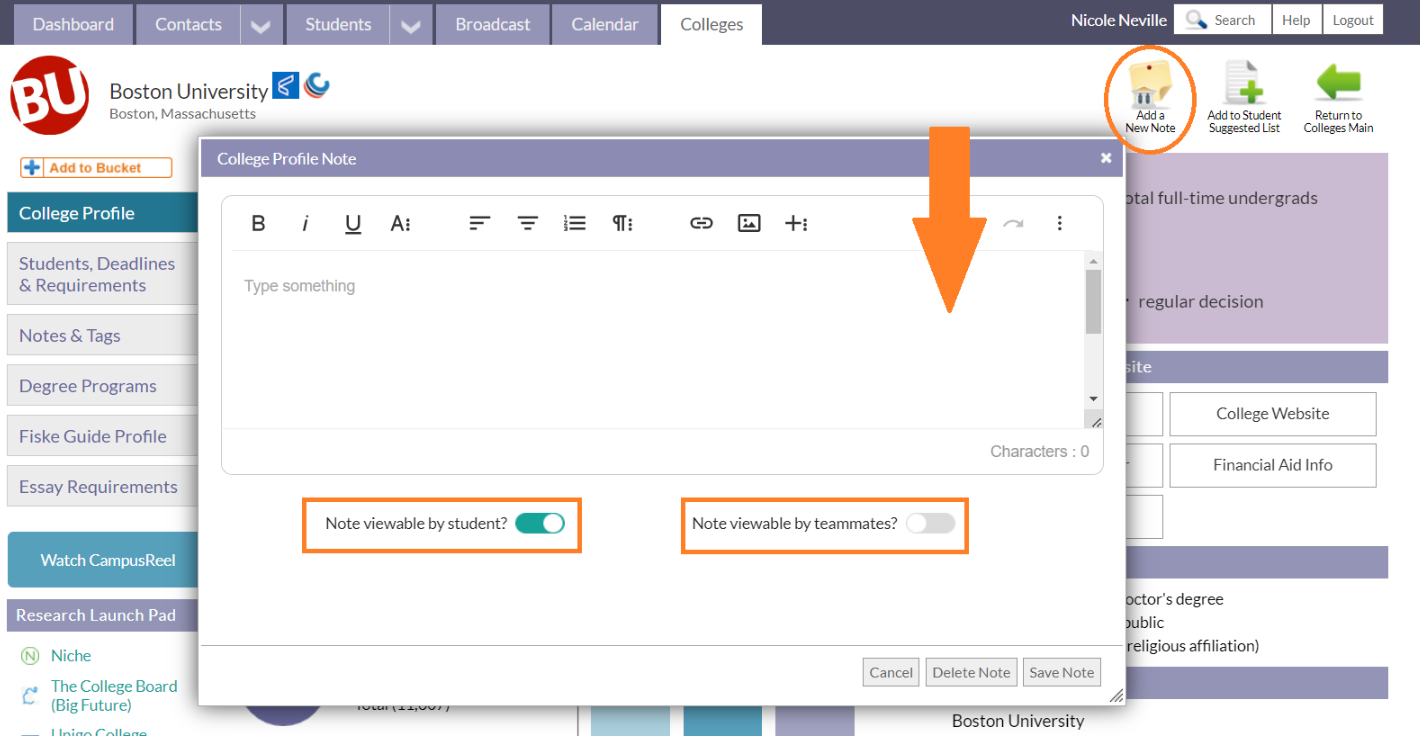Open the Students tab

[x=338, y=25]
